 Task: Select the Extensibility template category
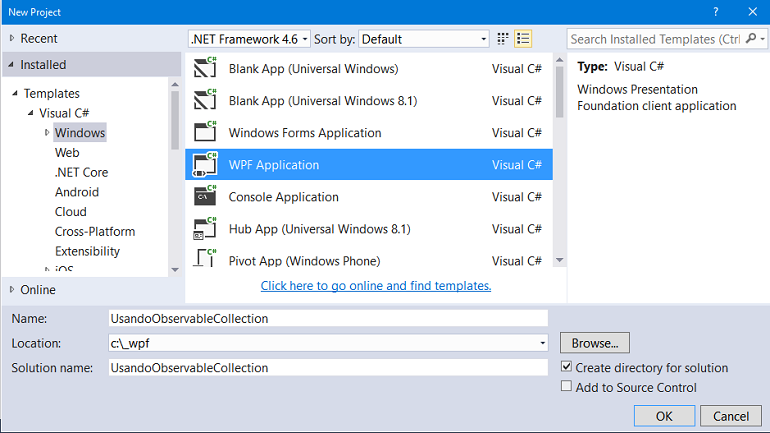click(x=87, y=251)
